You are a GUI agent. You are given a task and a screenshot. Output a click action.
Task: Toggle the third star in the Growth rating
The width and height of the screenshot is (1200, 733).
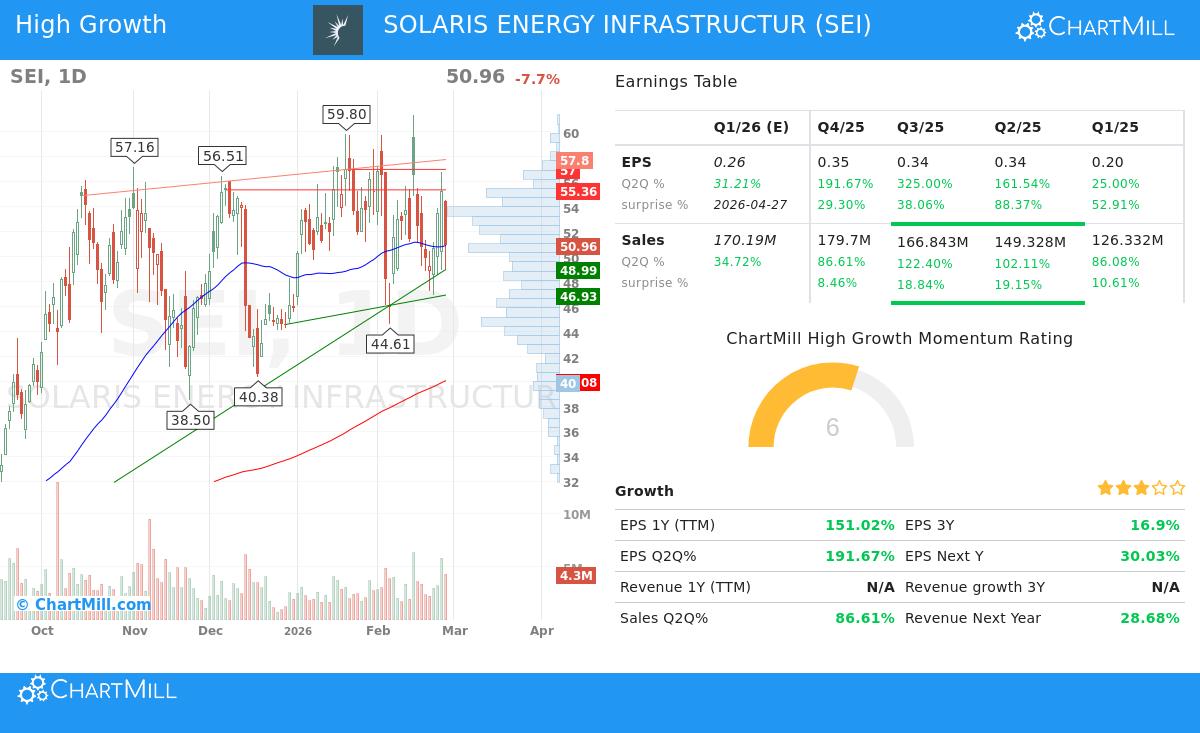[x=1140, y=487]
